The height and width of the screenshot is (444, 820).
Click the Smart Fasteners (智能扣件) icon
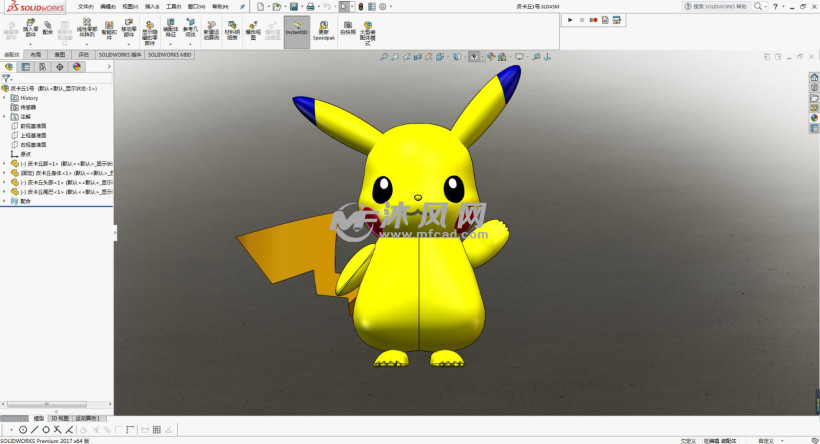click(x=109, y=30)
